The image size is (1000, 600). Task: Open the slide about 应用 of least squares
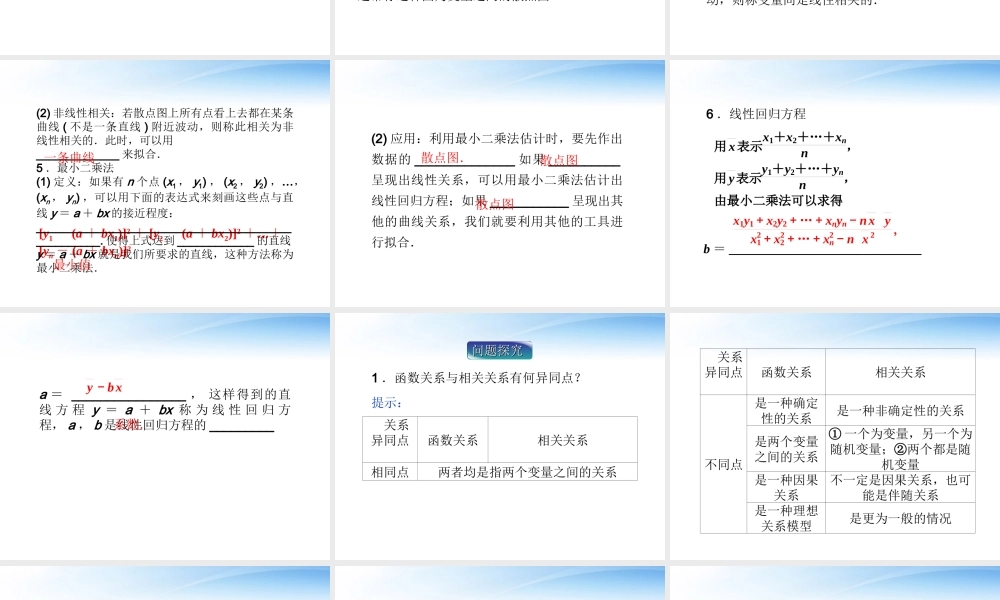[x=500, y=184]
